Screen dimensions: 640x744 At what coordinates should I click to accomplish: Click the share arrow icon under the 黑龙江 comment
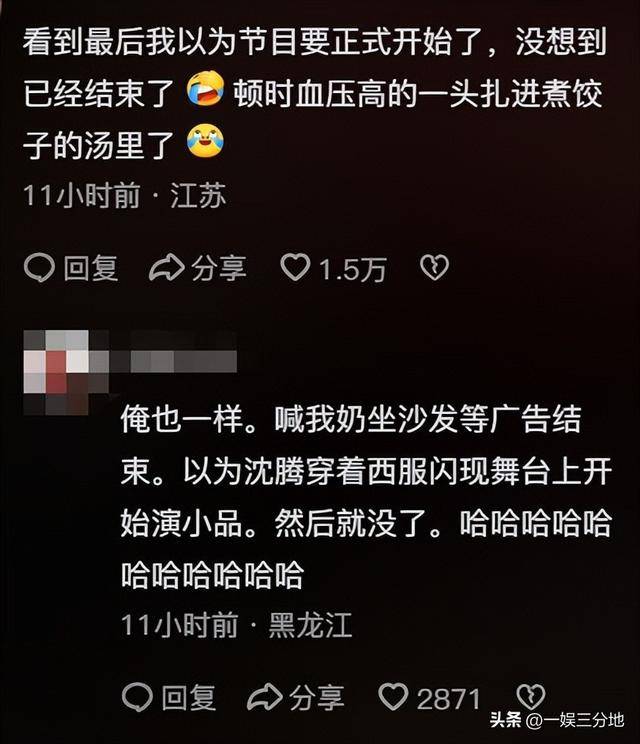click(265, 698)
